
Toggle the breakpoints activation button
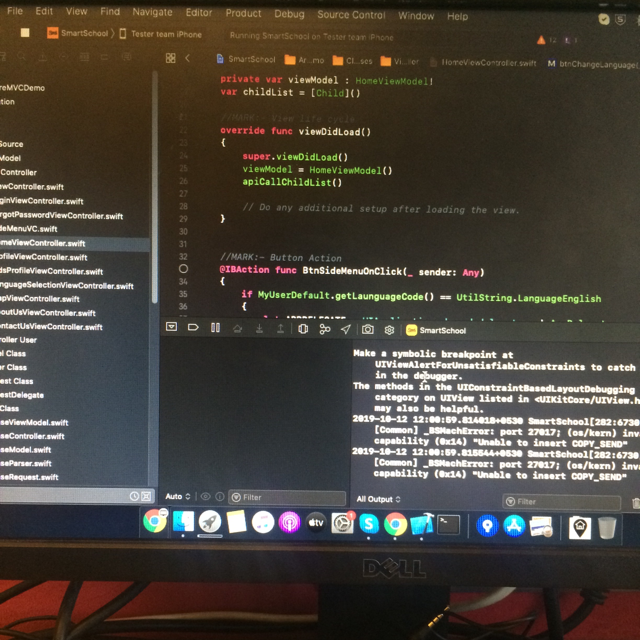tap(193, 328)
